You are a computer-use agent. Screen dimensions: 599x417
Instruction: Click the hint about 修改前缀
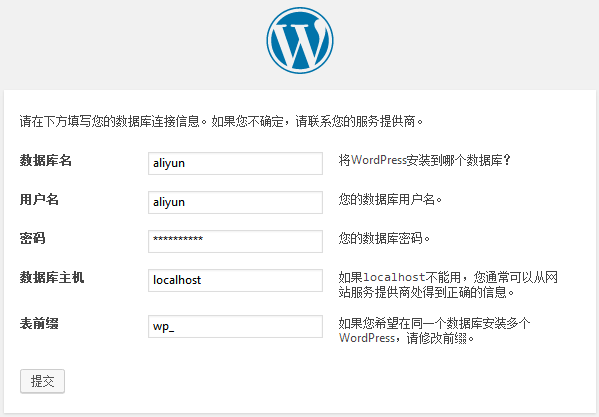(x=434, y=331)
